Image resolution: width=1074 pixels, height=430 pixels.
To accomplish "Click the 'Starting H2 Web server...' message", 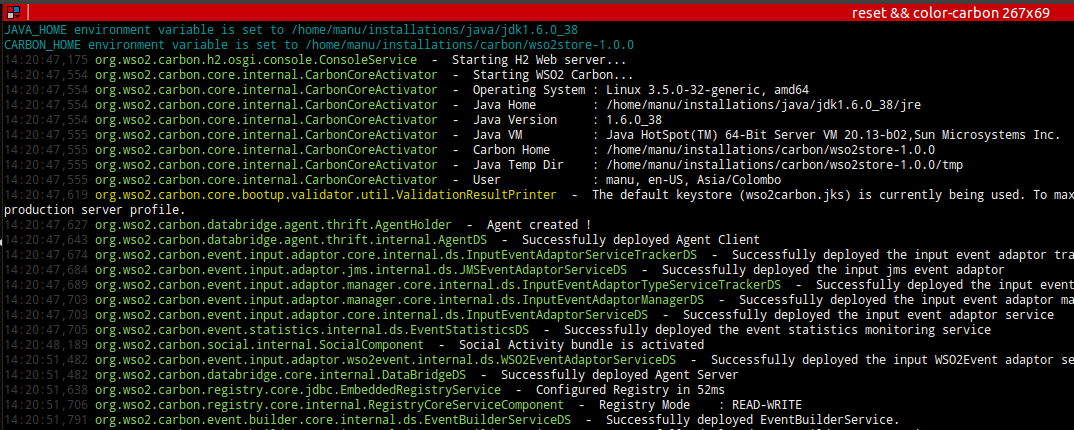I will 539,60.
